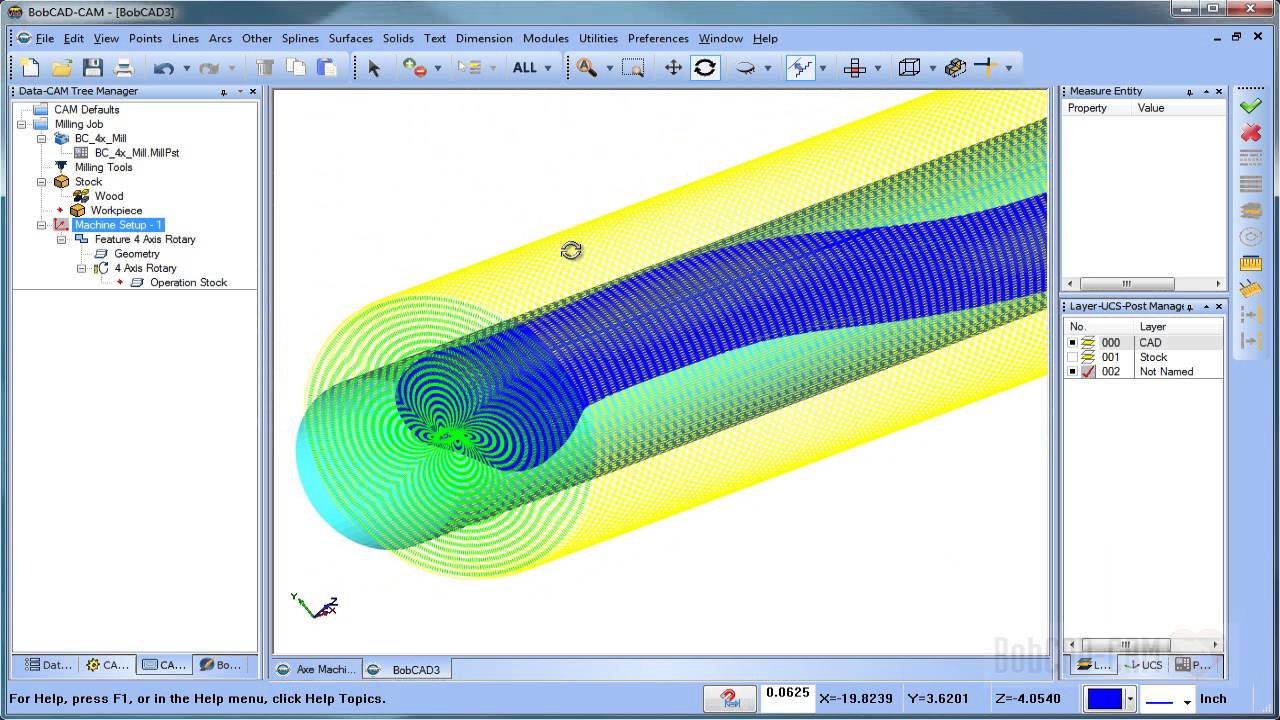Click the Select (arrow pointer) tool
Screen dimensions: 1280x720
pos(374,68)
